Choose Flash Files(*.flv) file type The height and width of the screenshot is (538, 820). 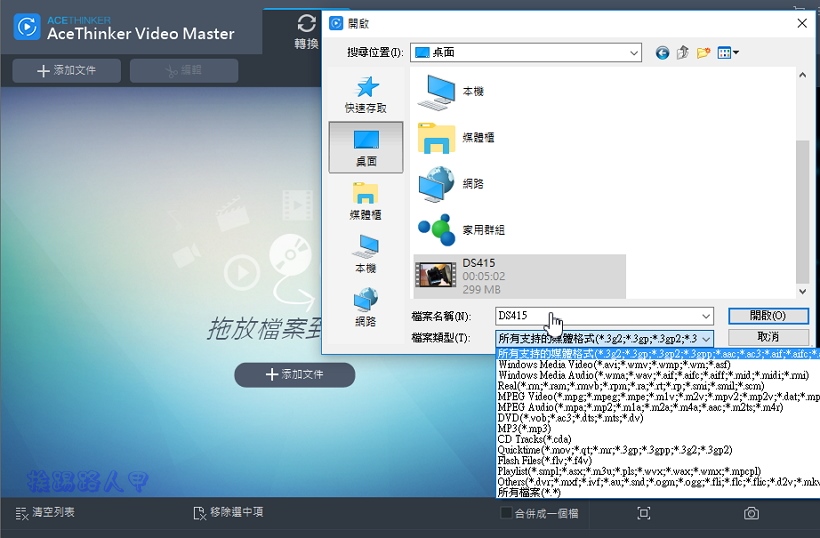[658, 461]
